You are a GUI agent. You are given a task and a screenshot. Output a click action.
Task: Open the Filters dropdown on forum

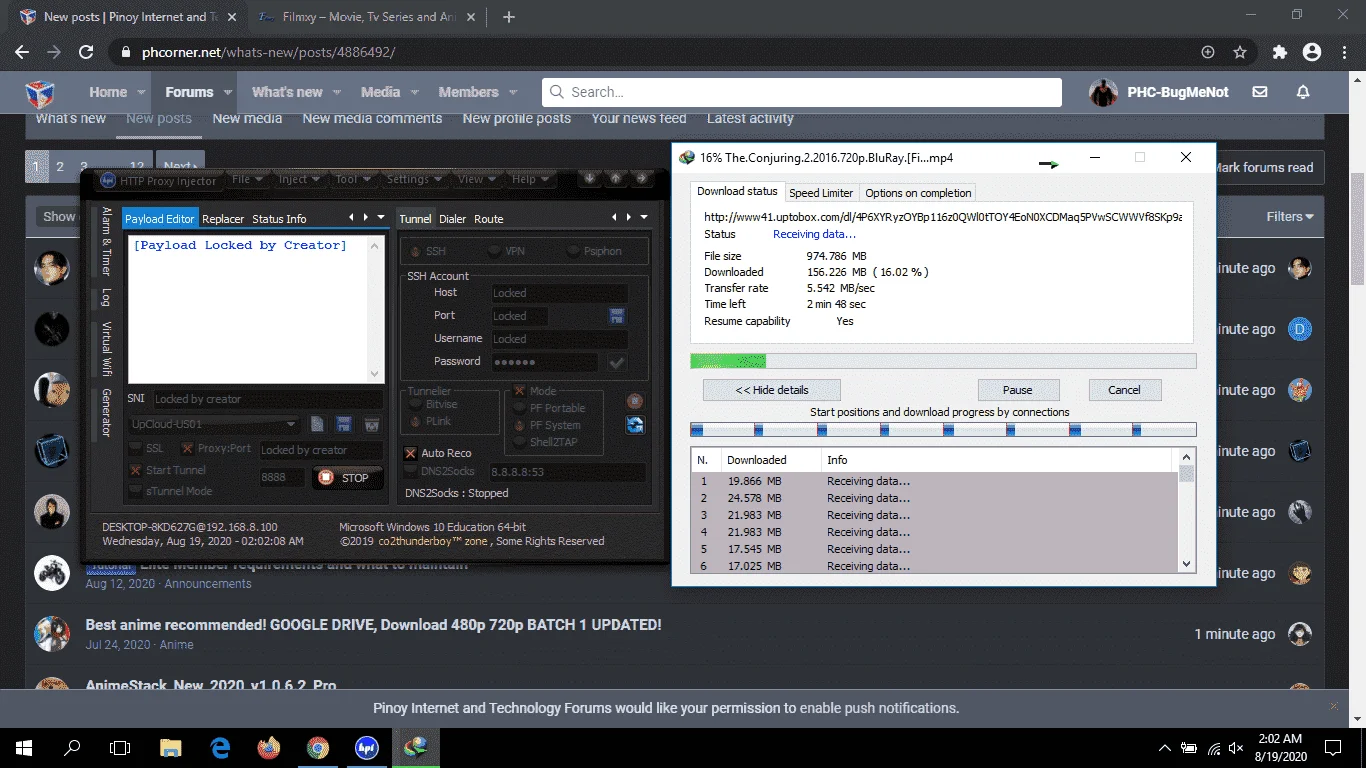1290,216
